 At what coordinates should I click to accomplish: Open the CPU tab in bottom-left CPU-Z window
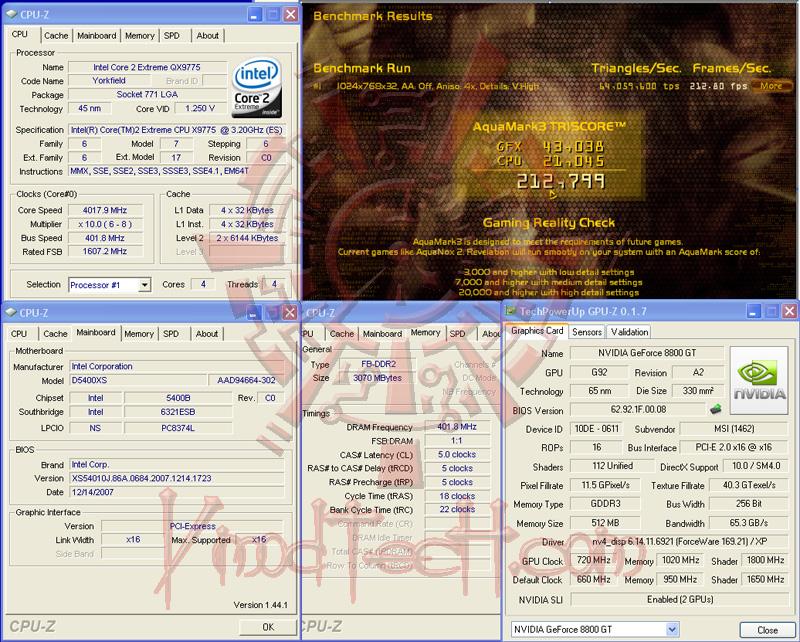coord(19,334)
